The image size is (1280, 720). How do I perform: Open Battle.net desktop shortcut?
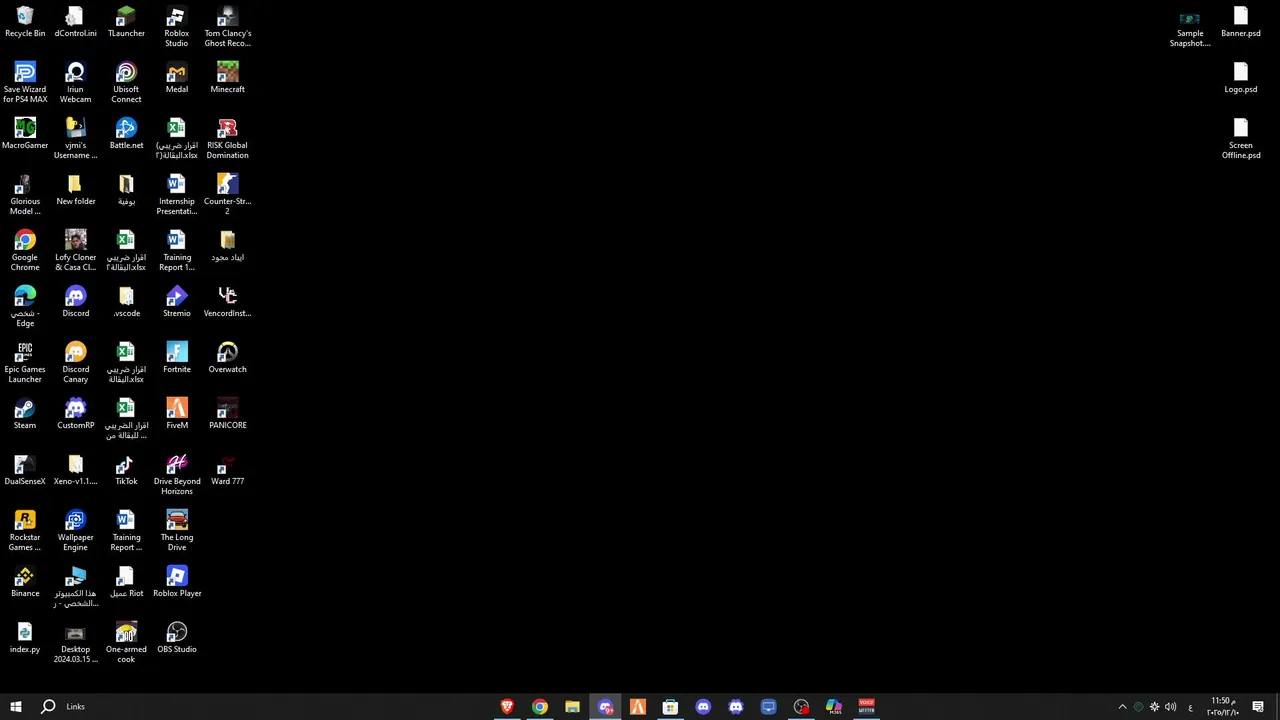tap(126, 135)
